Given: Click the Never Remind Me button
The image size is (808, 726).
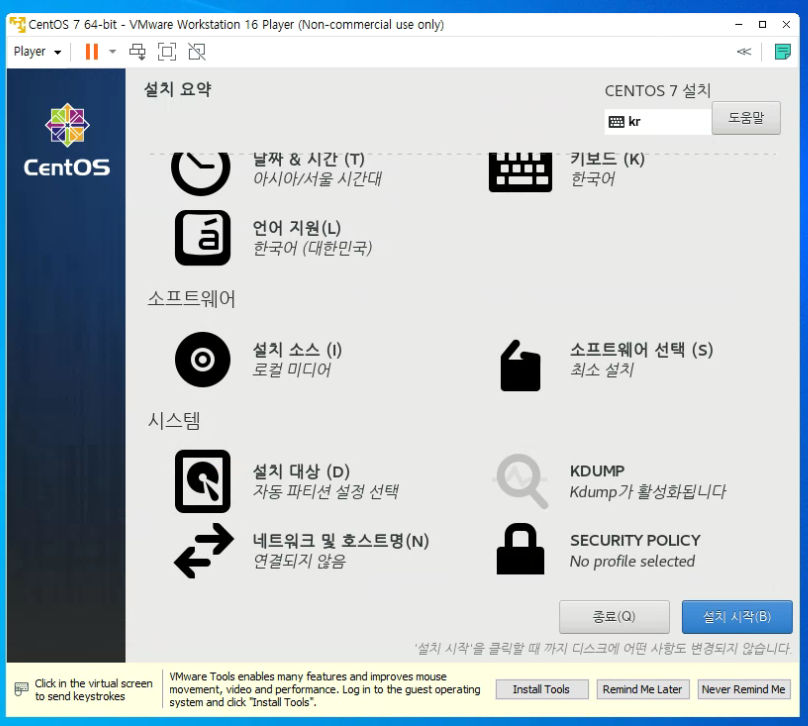Looking at the screenshot, I should [x=744, y=689].
